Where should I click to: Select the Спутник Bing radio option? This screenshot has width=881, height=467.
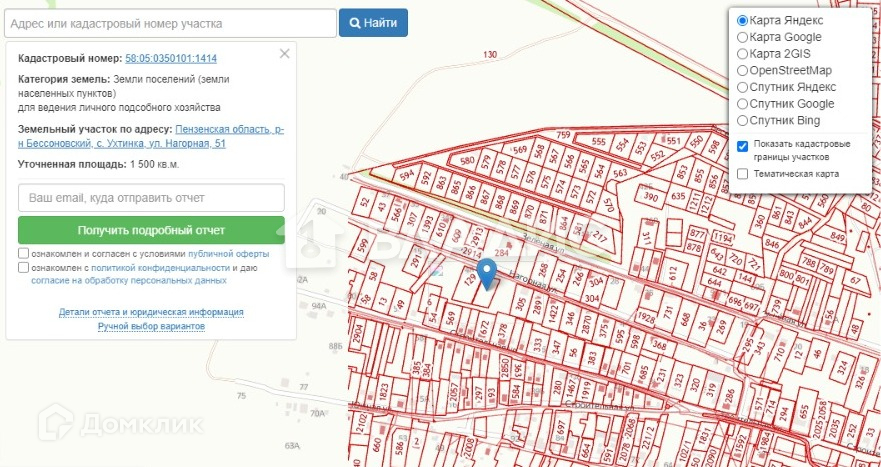pyautogui.click(x=742, y=120)
